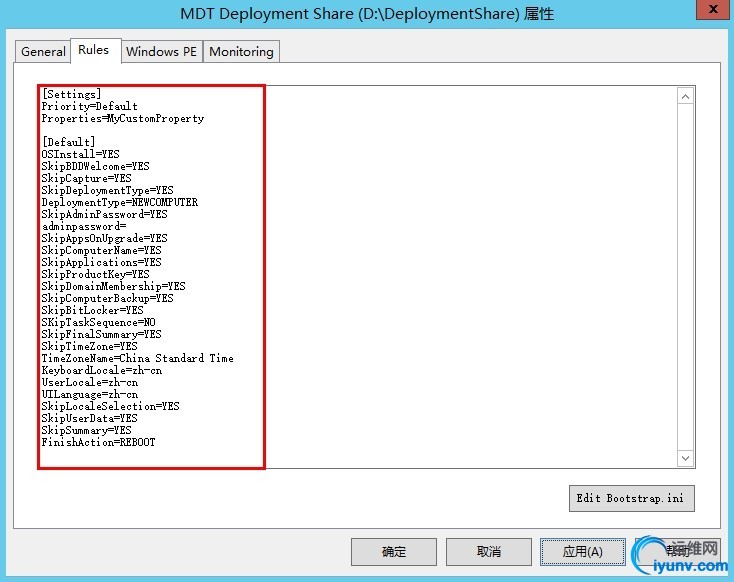Confirm with the 确定 button

[x=394, y=552]
